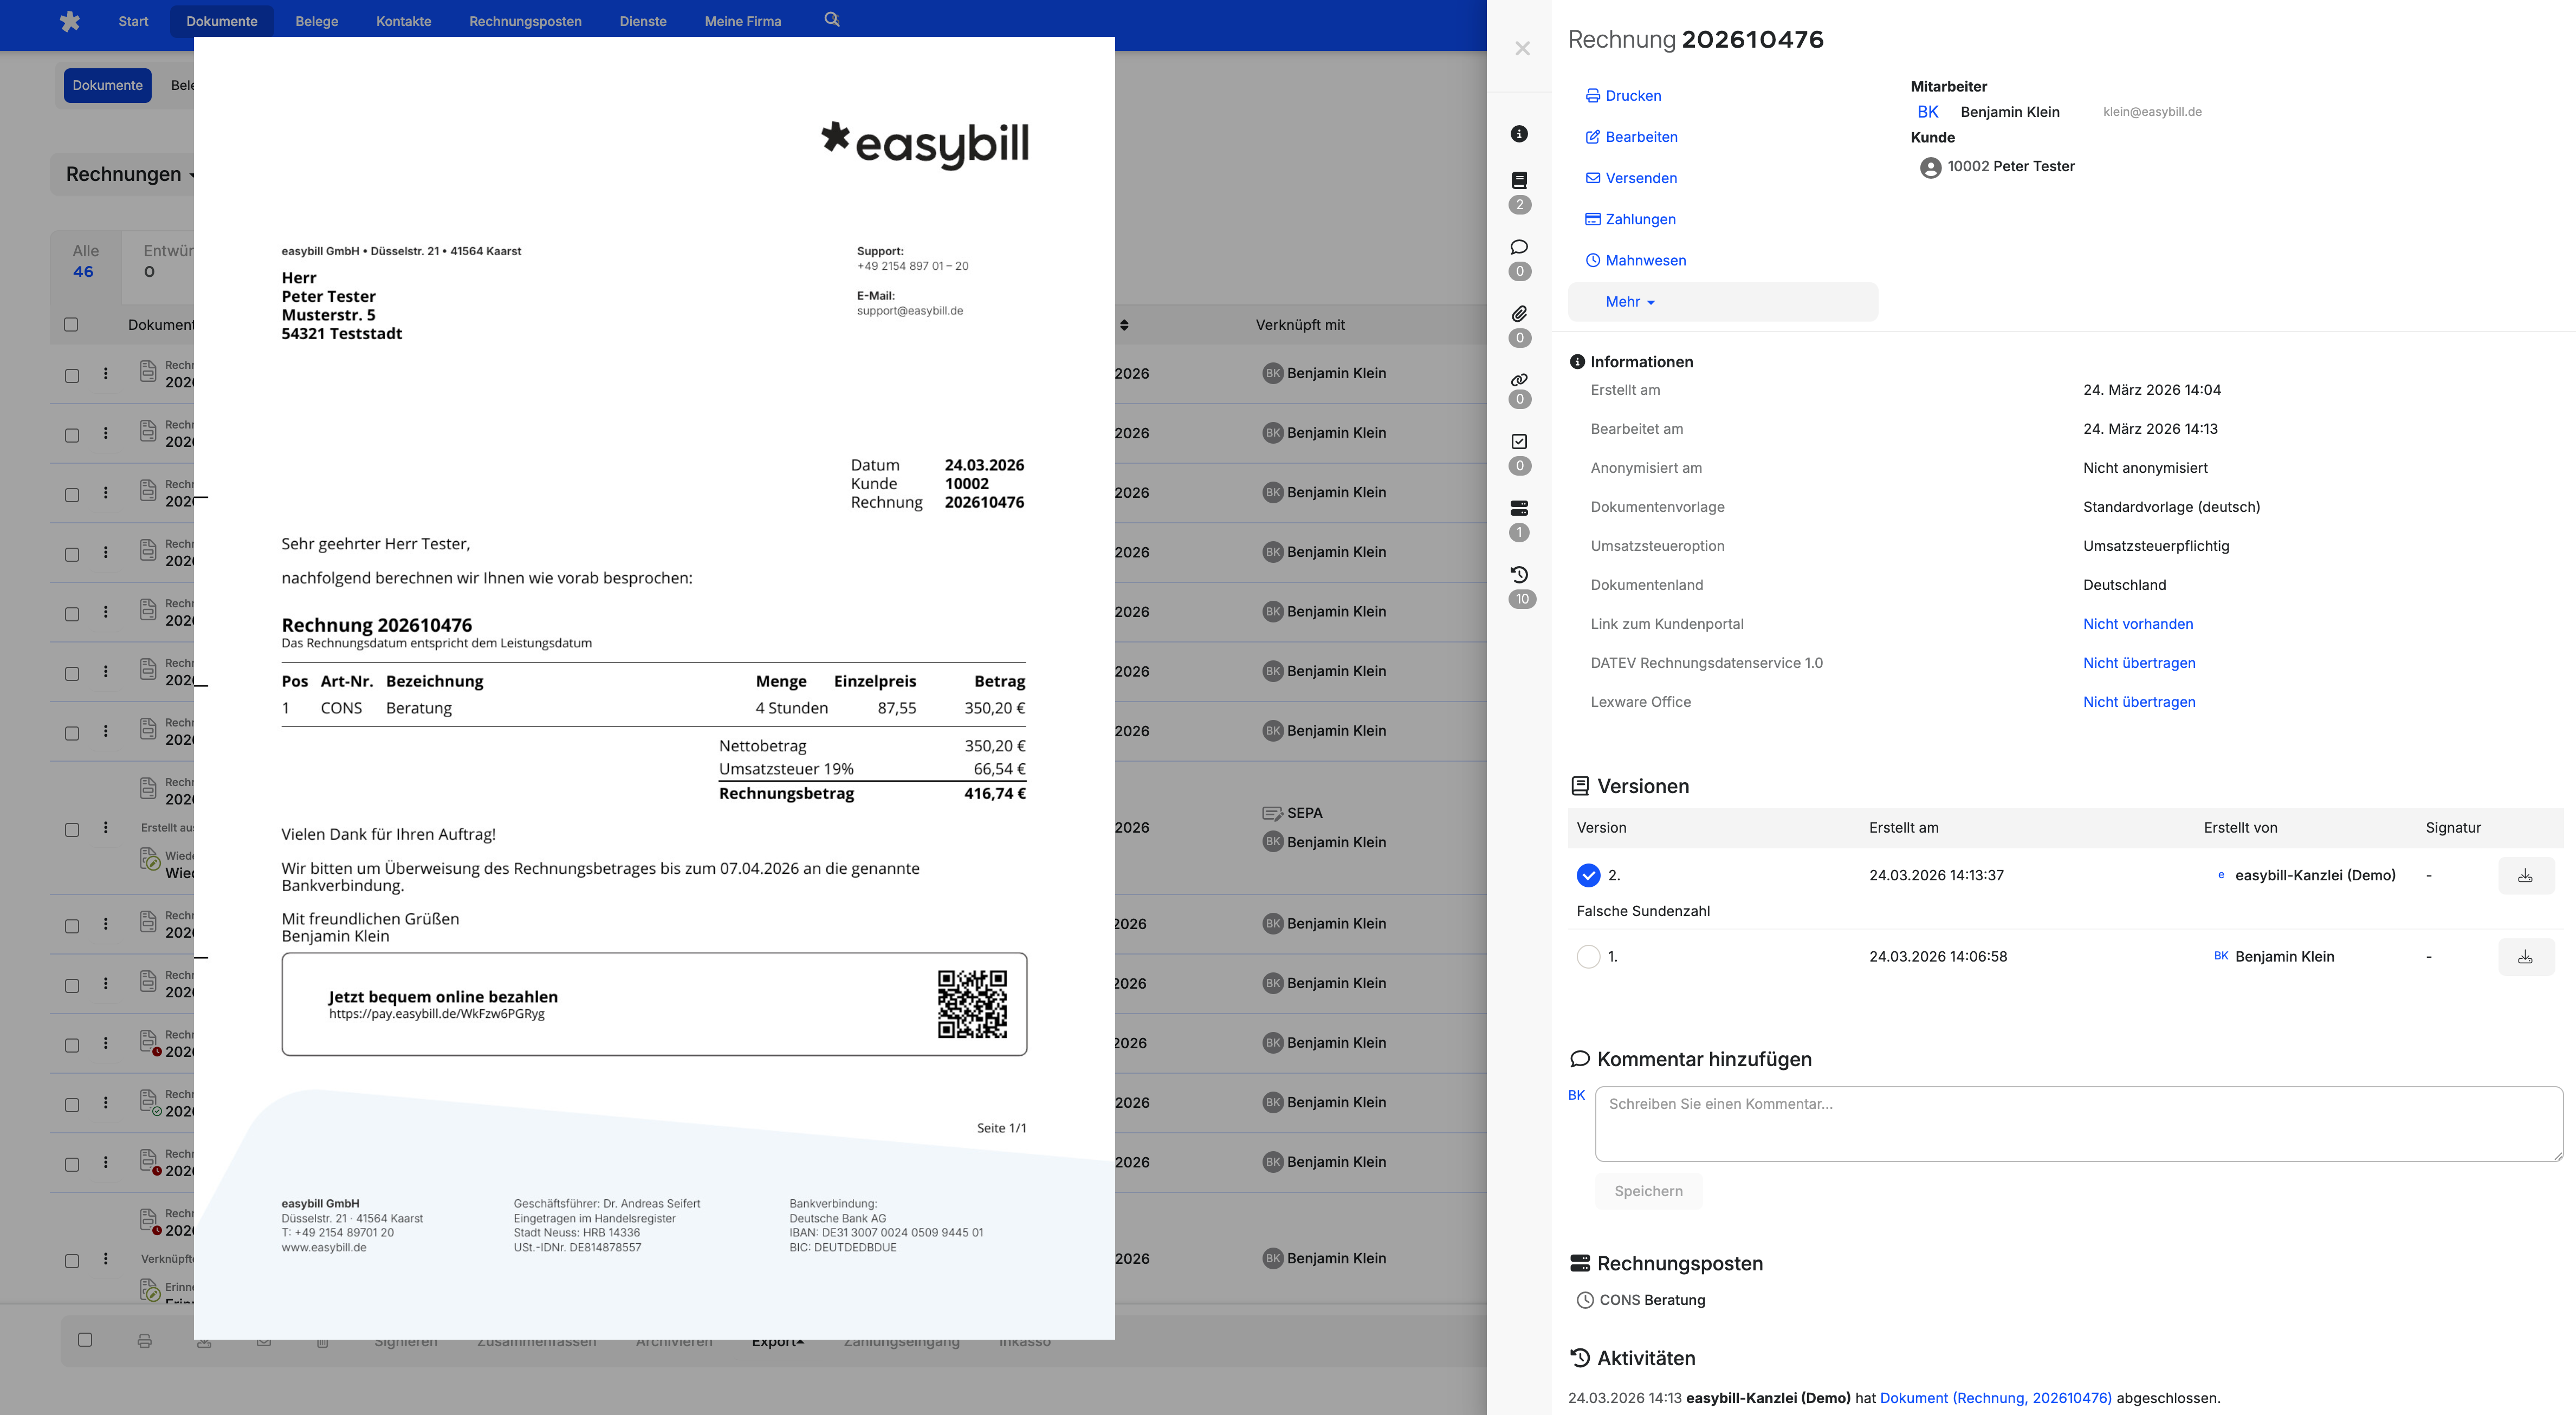Focus the comment text field
This screenshot has width=2576, height=1415.
point(2078,1124)
